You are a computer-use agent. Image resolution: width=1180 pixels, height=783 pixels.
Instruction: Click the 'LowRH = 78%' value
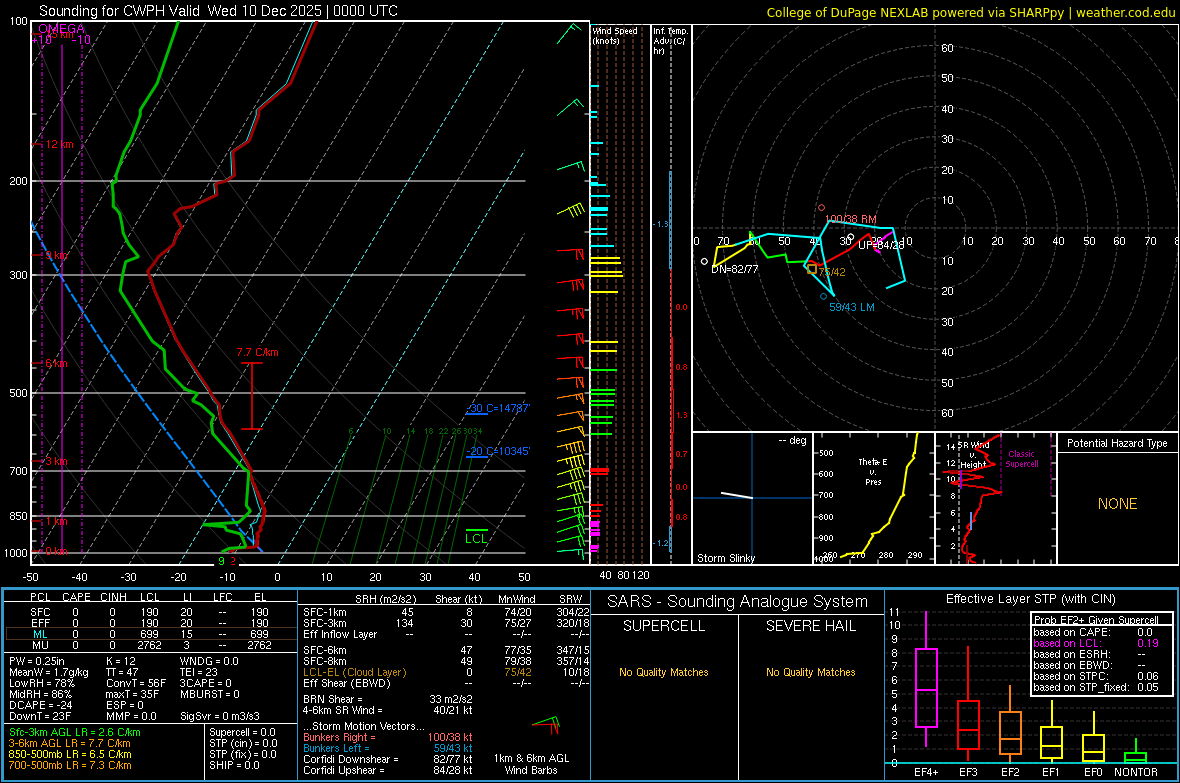(x=42, y=683)
